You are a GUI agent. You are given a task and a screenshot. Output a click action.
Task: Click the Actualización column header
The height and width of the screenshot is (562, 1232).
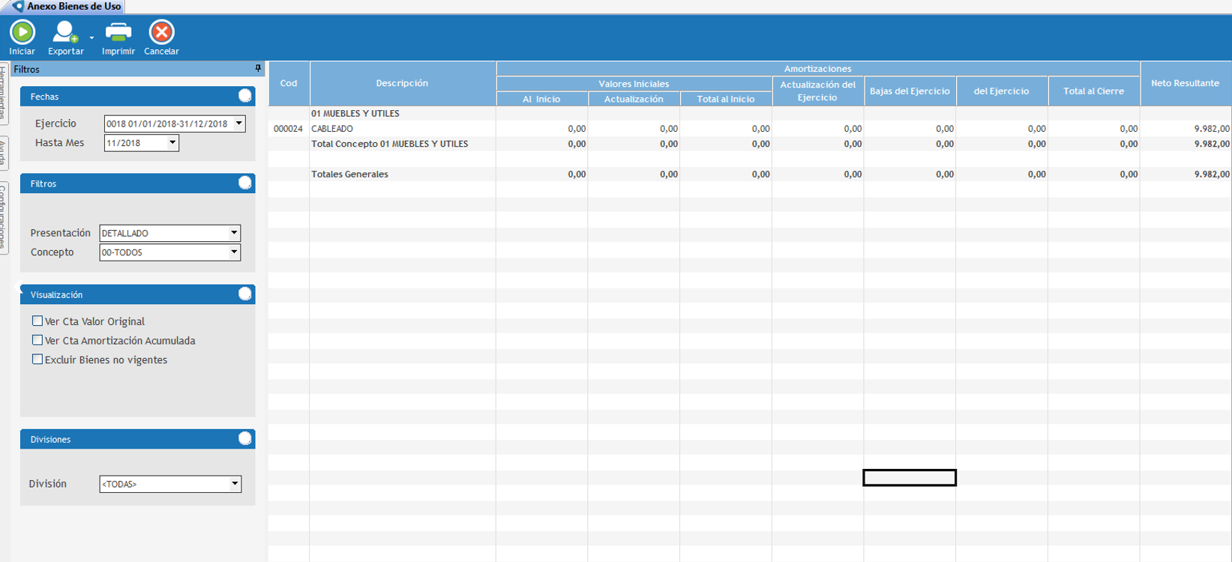pyautogui.click(x=634, y=99)
